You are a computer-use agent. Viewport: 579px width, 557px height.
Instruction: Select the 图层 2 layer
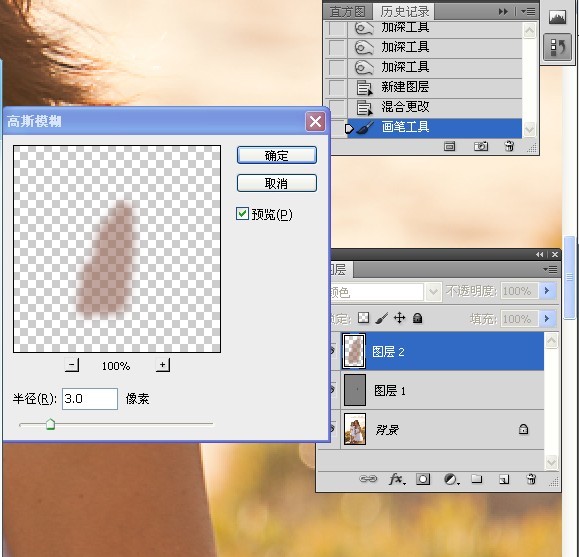coord(442,351)
